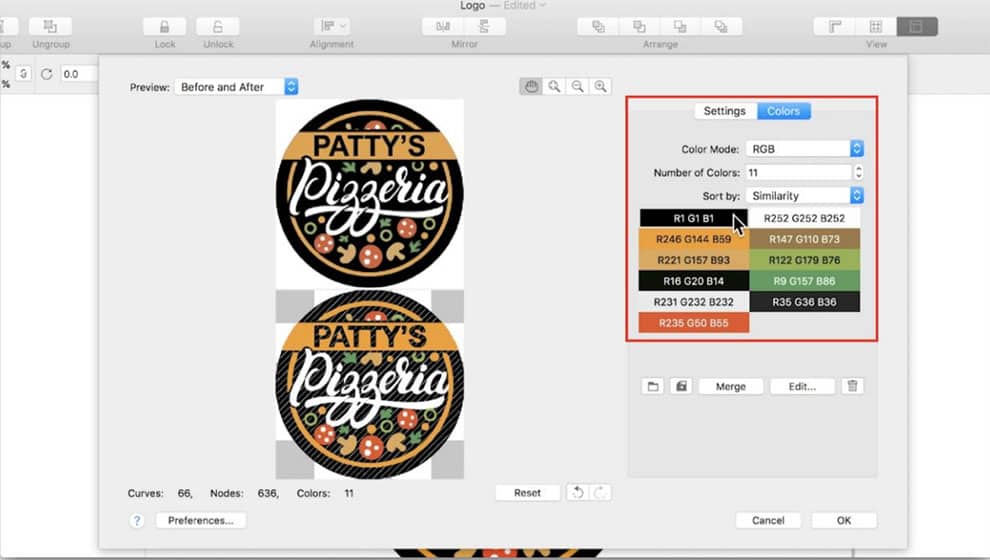Image resolution: width=990 pixels, height=560 pixels.
Task: Open the Sort by Similarity dropdown
Action: point(804,196)
